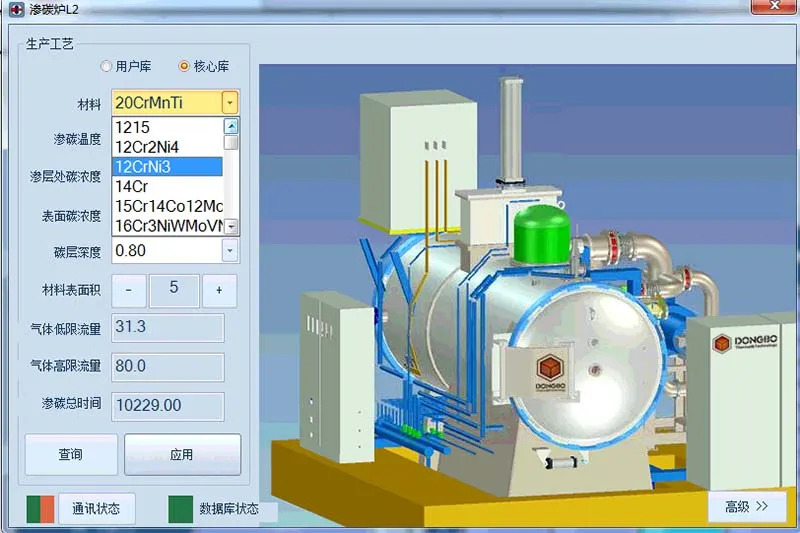Click the 通讯状态 button
Viewport: 800px width, 533px height.
coord(96,508)
